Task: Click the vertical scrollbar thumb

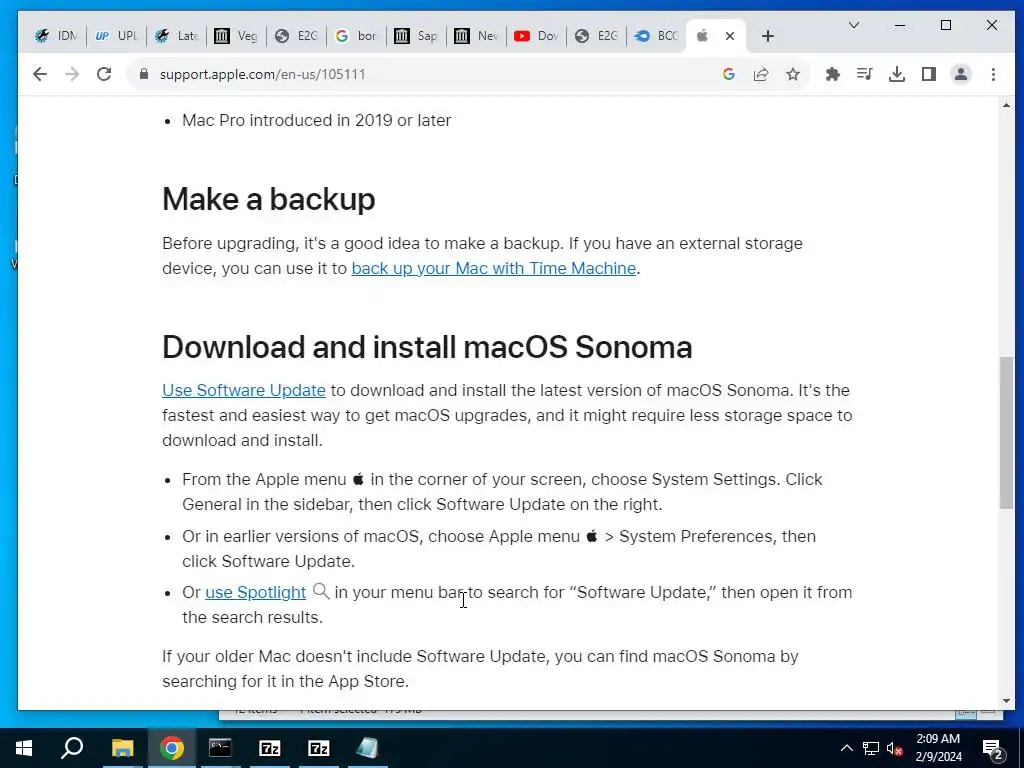Action: coord(1006,432)
